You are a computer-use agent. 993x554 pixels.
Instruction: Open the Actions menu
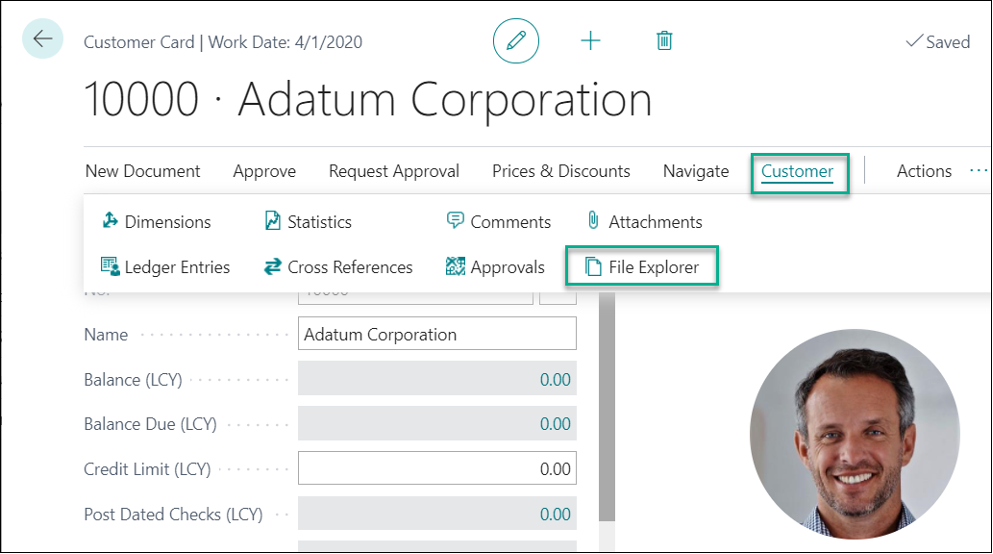924,171
